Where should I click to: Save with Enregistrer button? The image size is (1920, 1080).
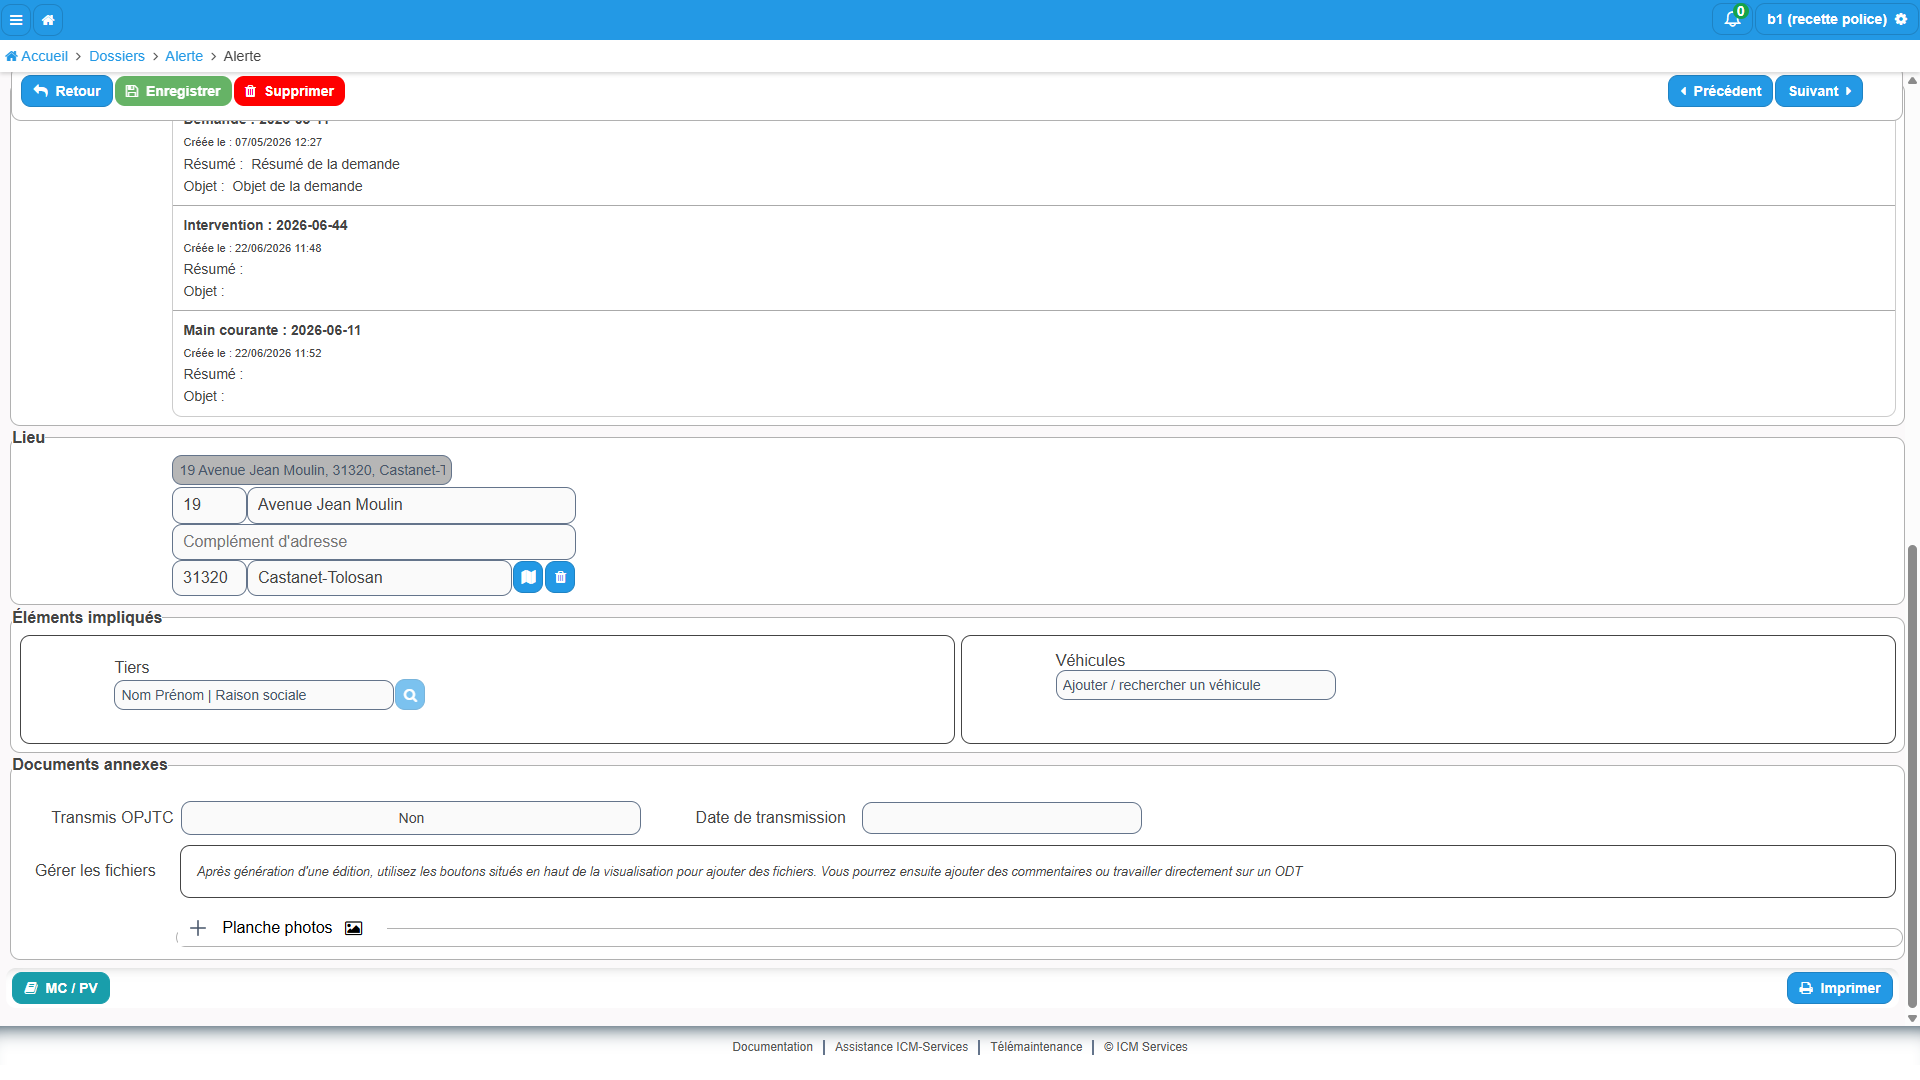(173, 91)
